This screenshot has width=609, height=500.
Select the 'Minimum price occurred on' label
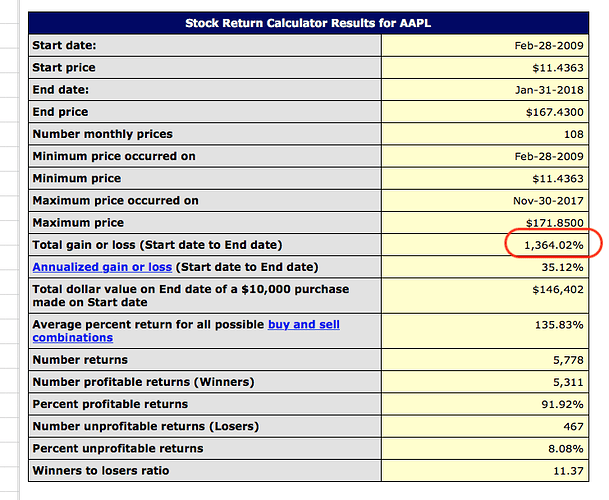point(114,157)
